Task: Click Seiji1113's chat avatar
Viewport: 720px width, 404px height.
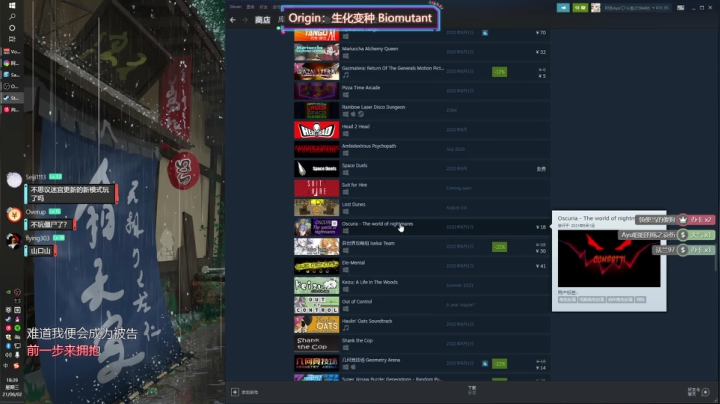Action: (x=14, y=180)
